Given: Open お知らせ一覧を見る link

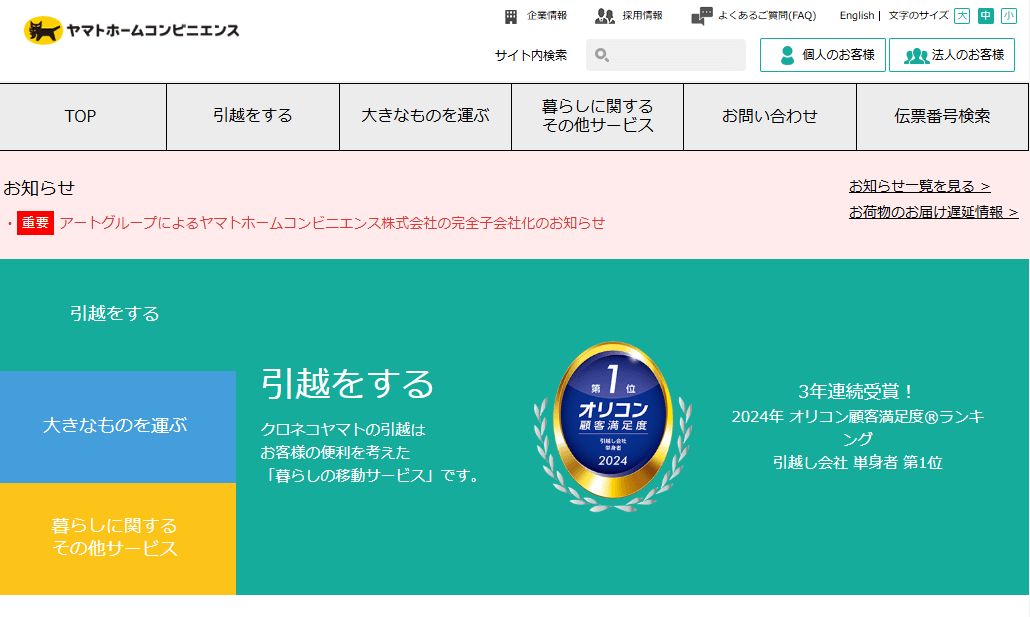Looking at the screenshot, I should [x=920, y=187].
